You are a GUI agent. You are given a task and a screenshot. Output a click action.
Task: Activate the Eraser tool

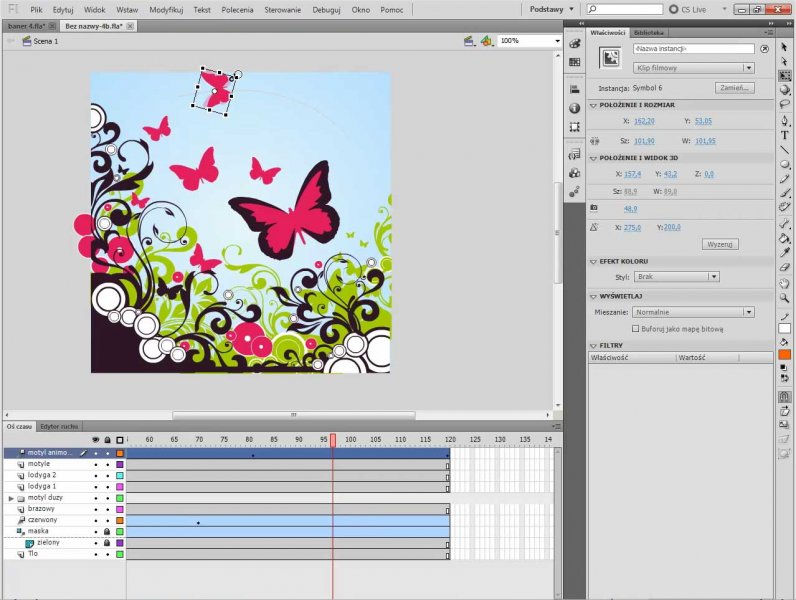[x=785, y=267]
